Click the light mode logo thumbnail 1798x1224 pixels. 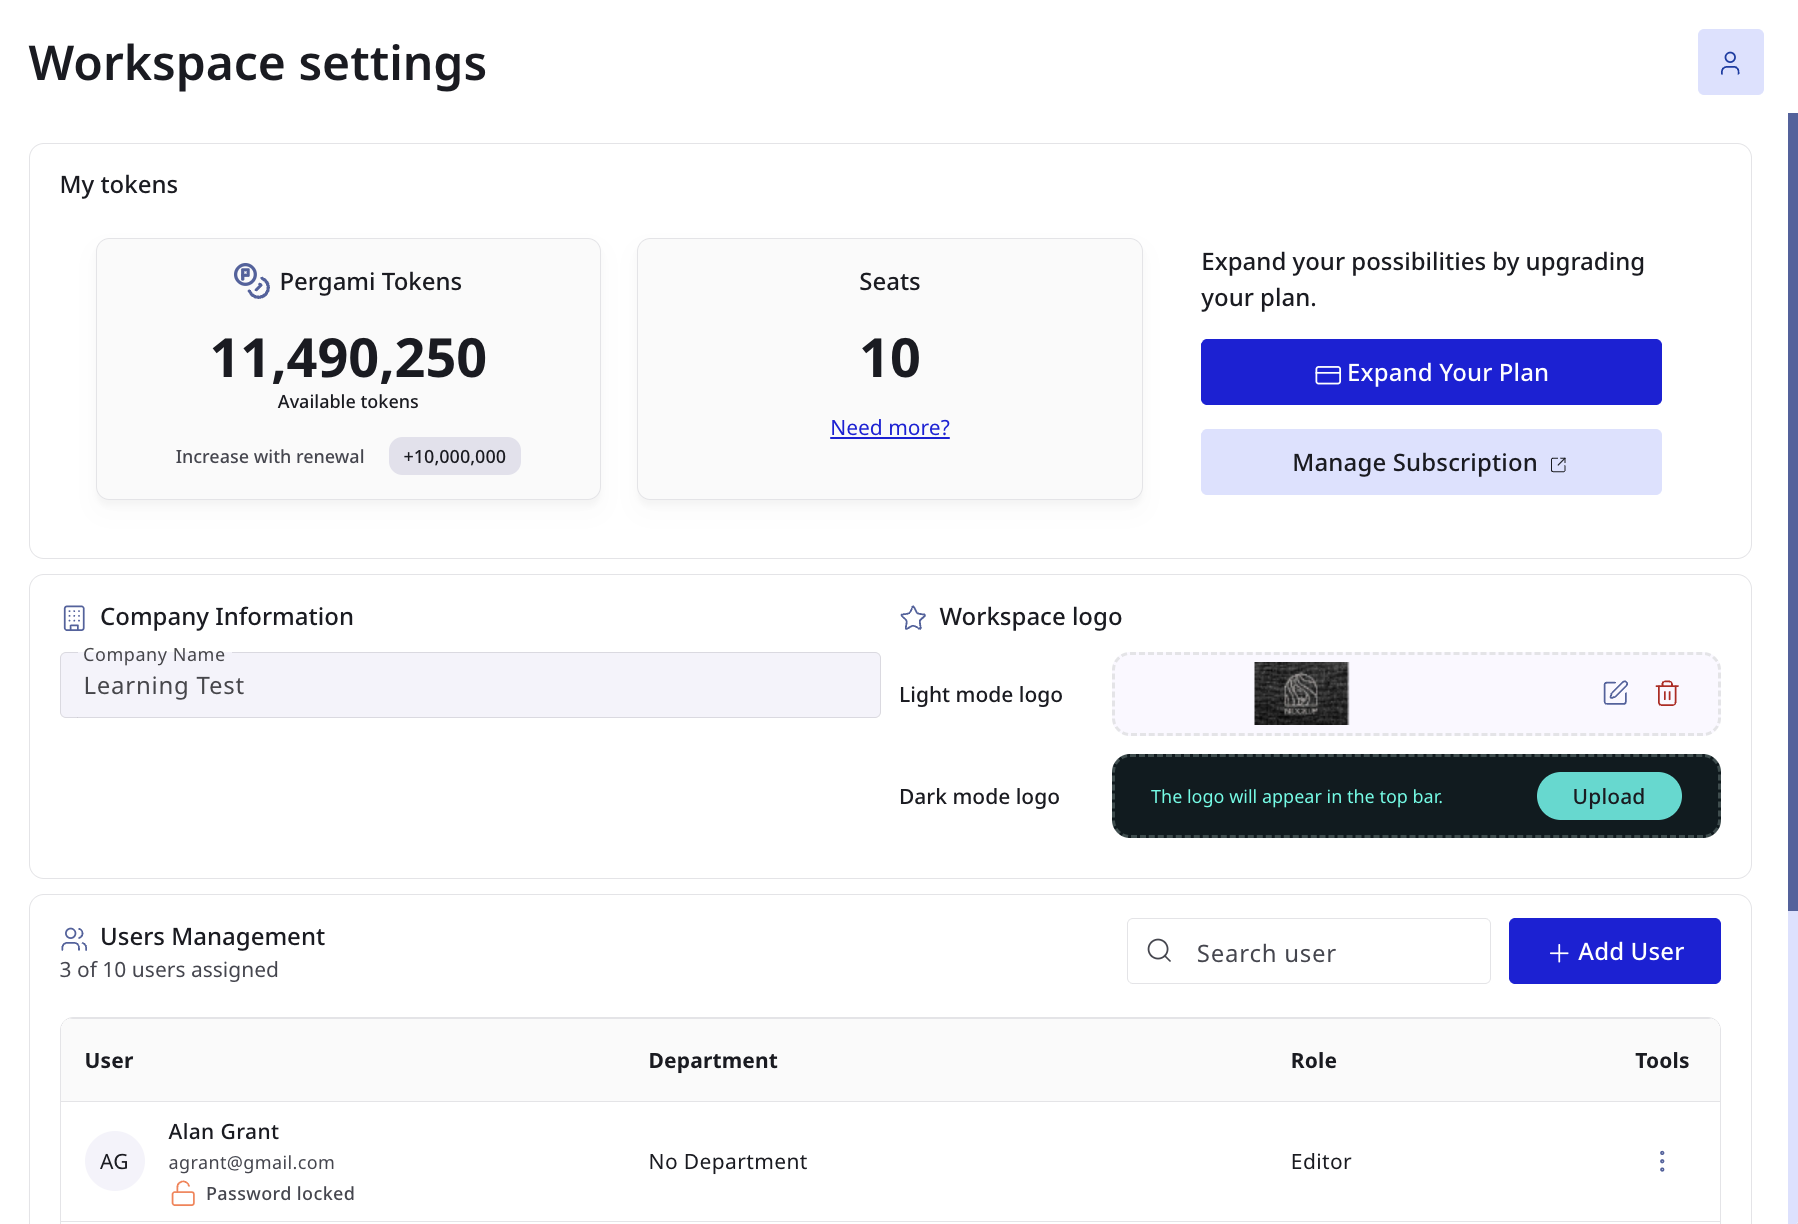[x=1301, y=693]
